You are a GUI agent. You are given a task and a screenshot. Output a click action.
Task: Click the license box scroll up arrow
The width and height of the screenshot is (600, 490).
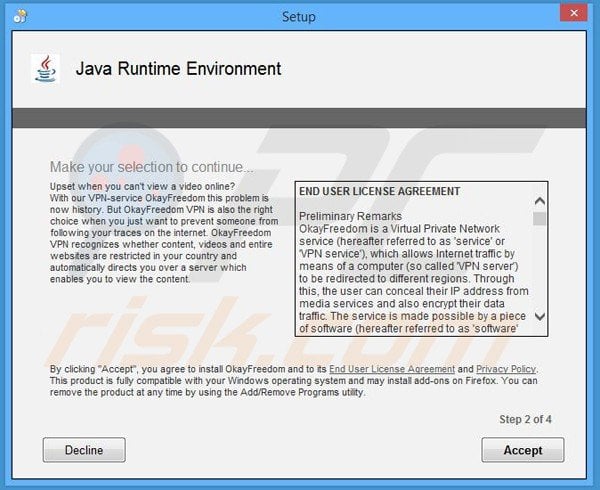click(x=540, y=201)
